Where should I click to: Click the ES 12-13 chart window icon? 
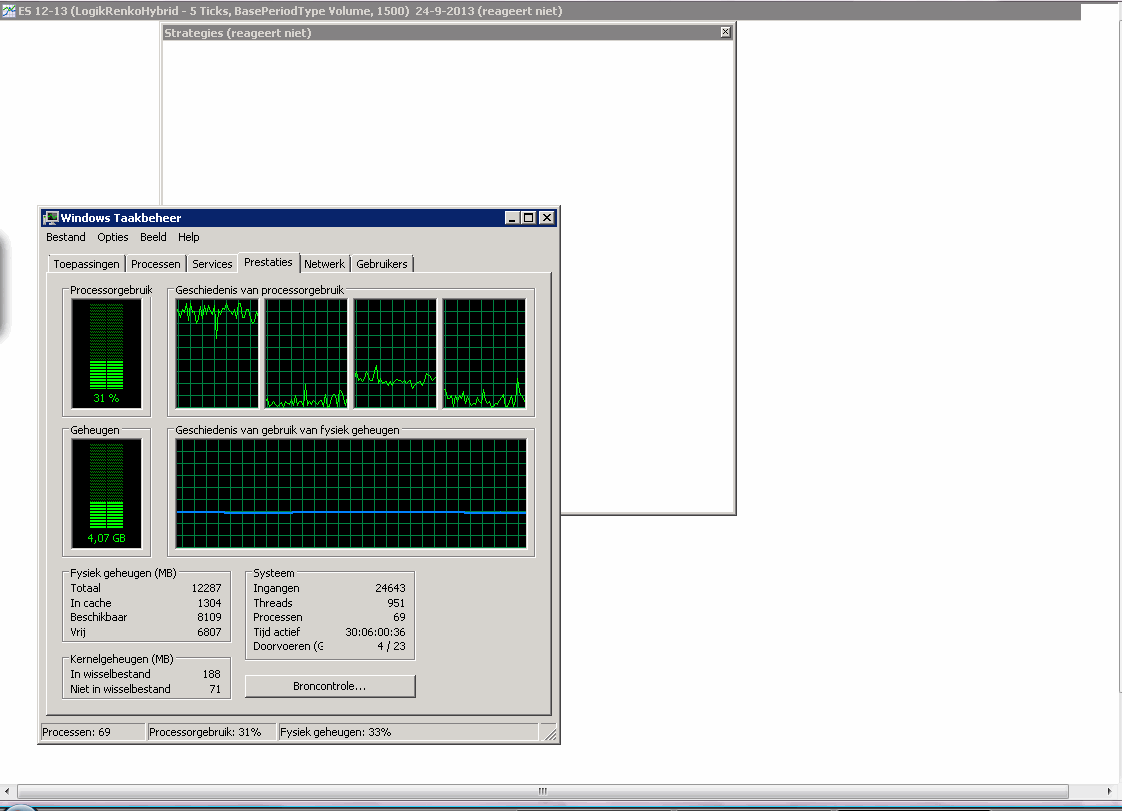(x=9, y=11)
